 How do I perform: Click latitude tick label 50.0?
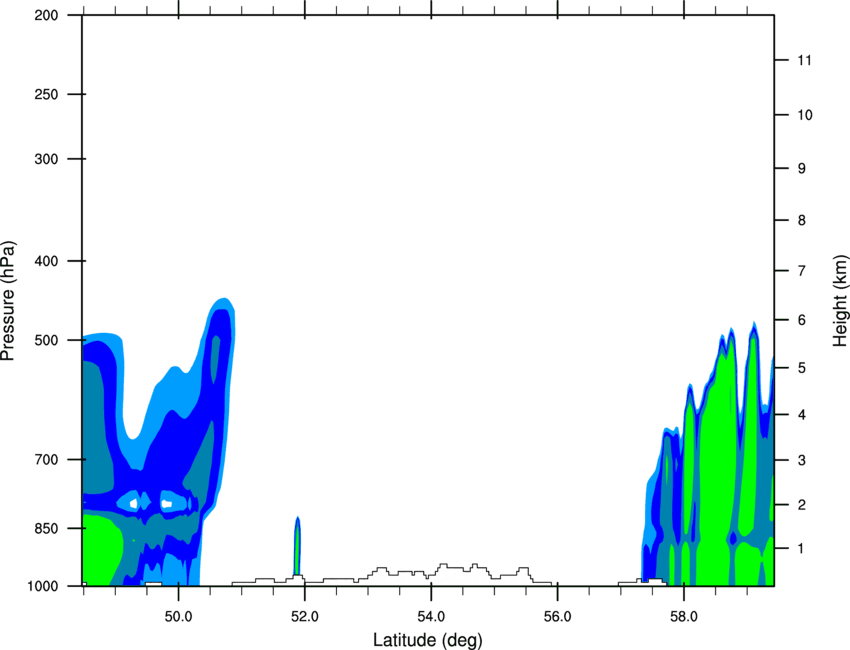point(178,617)
